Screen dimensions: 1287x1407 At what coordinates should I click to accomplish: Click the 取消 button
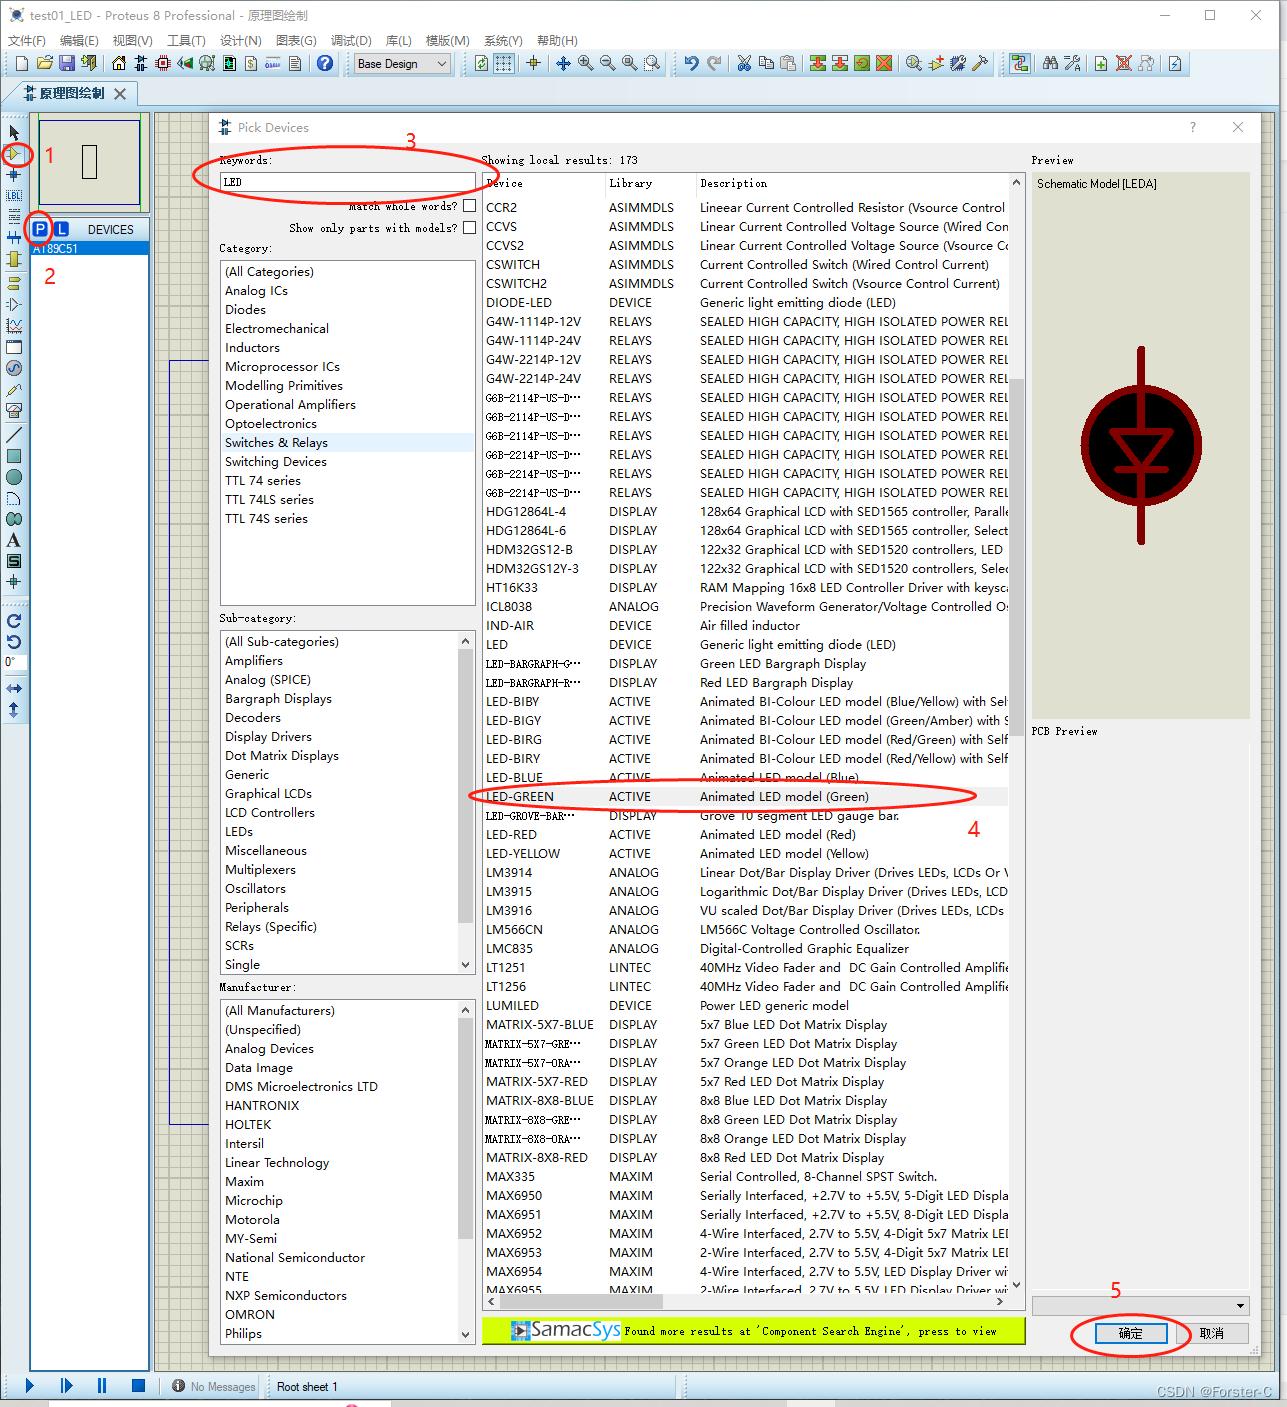[x=1212, y=1333]
